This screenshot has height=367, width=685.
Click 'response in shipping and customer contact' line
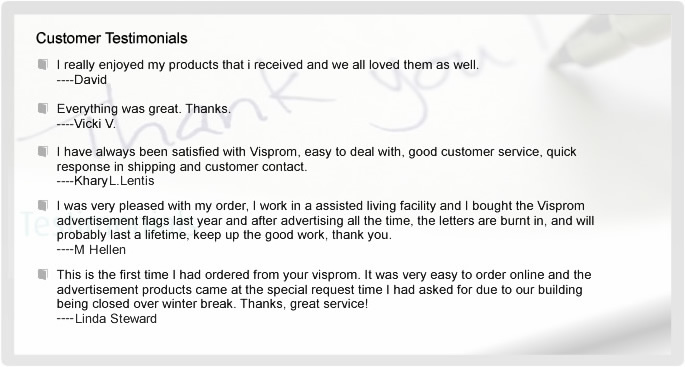pos(182,166)
